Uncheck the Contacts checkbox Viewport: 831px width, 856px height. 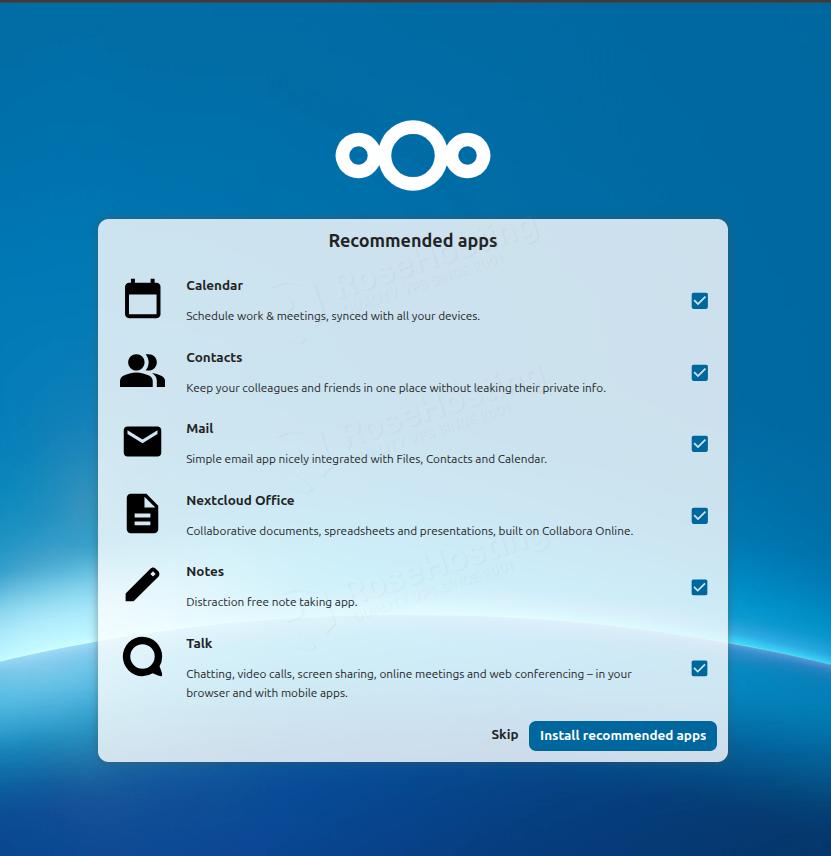click(x=699, y=373)
